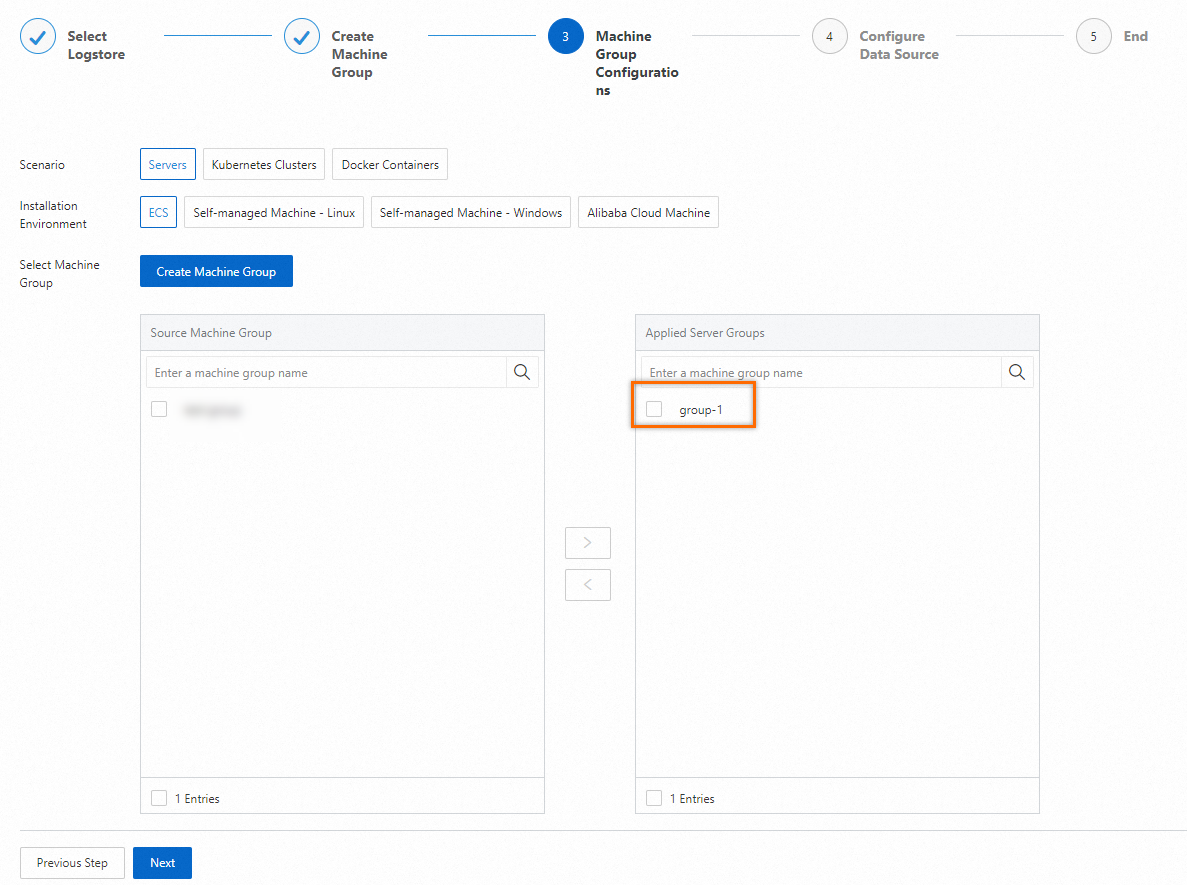The image size is (1187, 885).
Task: Select all entries in Applied Server Groups
Action: [x=654, y=798]
